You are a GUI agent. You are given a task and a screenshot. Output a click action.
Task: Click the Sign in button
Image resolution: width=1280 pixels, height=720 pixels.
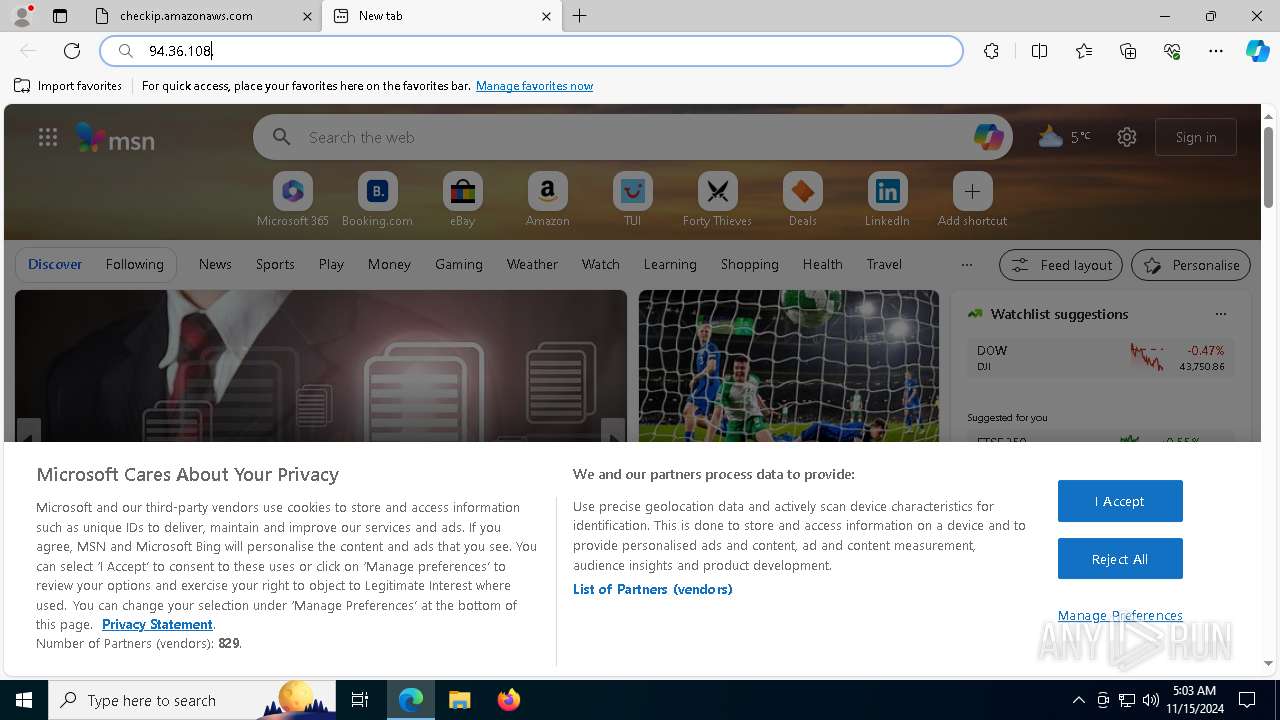[1196, 137]
